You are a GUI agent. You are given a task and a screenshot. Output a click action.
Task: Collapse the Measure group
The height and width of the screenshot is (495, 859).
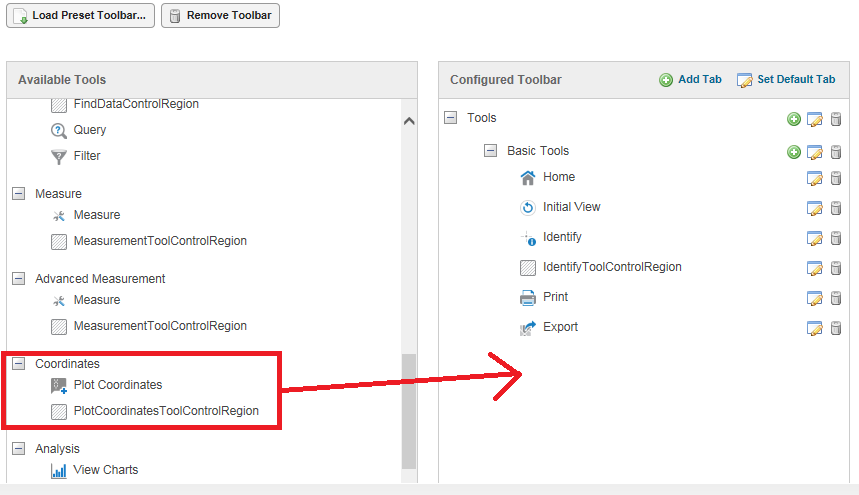pos(19,193)
